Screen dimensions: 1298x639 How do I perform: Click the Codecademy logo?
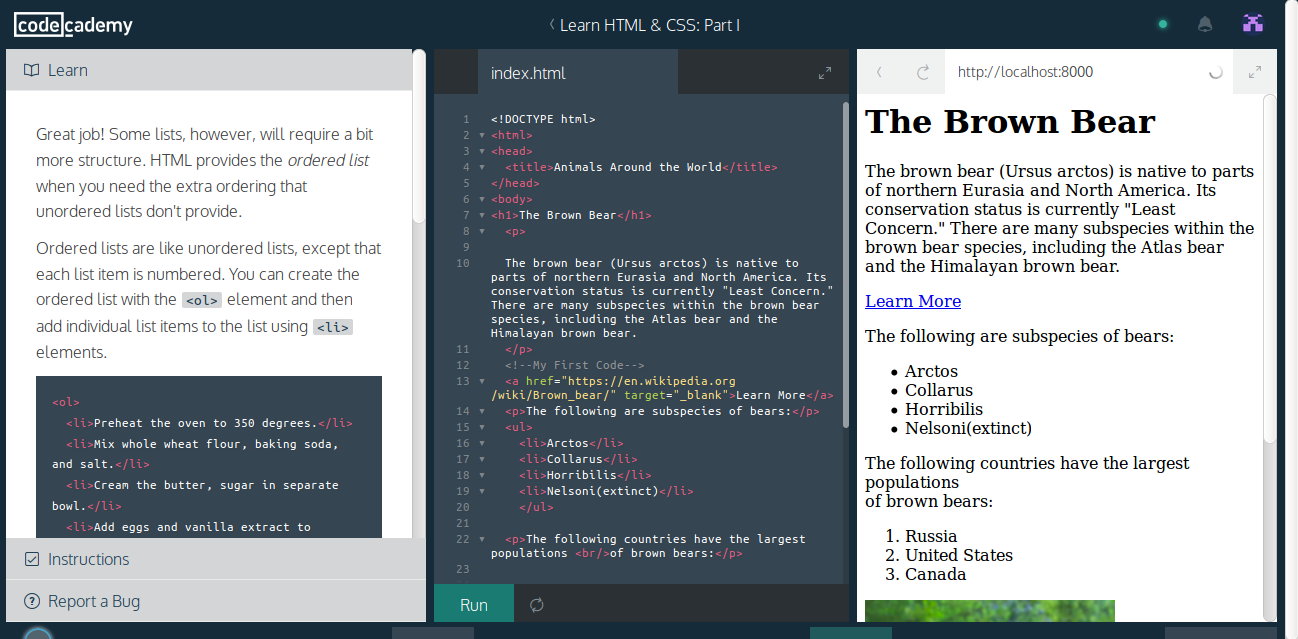pyautogui.click(x=73, y=25)
